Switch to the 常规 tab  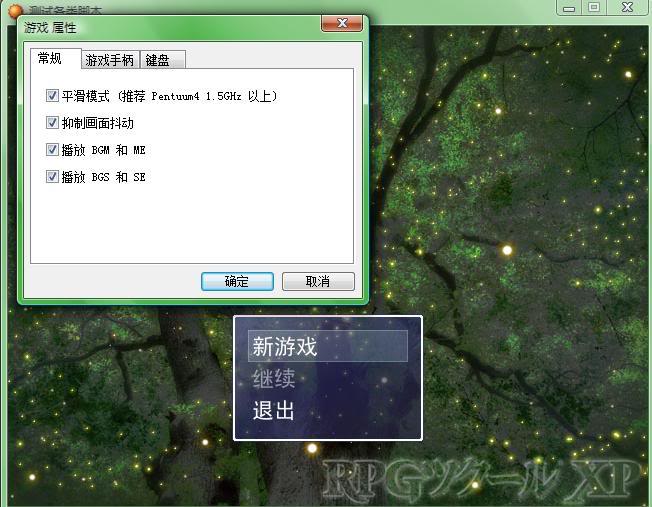tap(55, 59)
